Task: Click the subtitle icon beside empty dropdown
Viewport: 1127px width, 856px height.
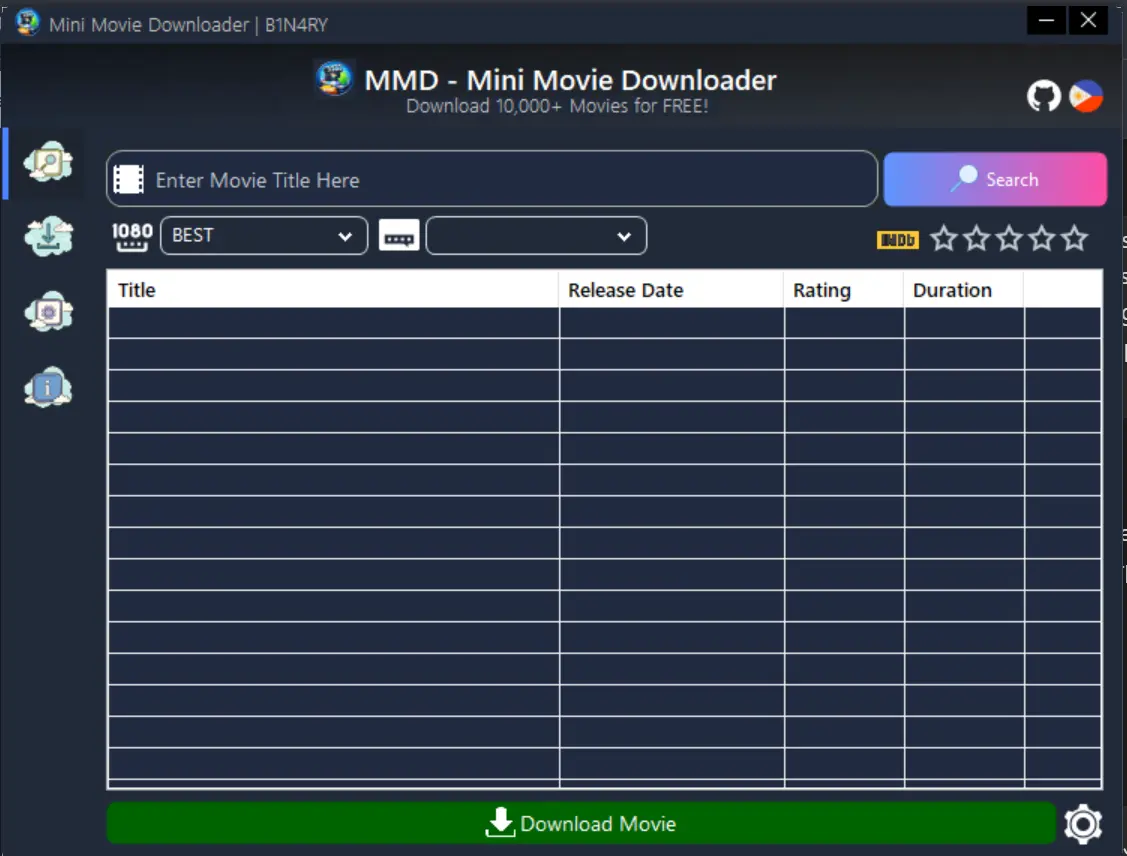Action: click(399, 236)
